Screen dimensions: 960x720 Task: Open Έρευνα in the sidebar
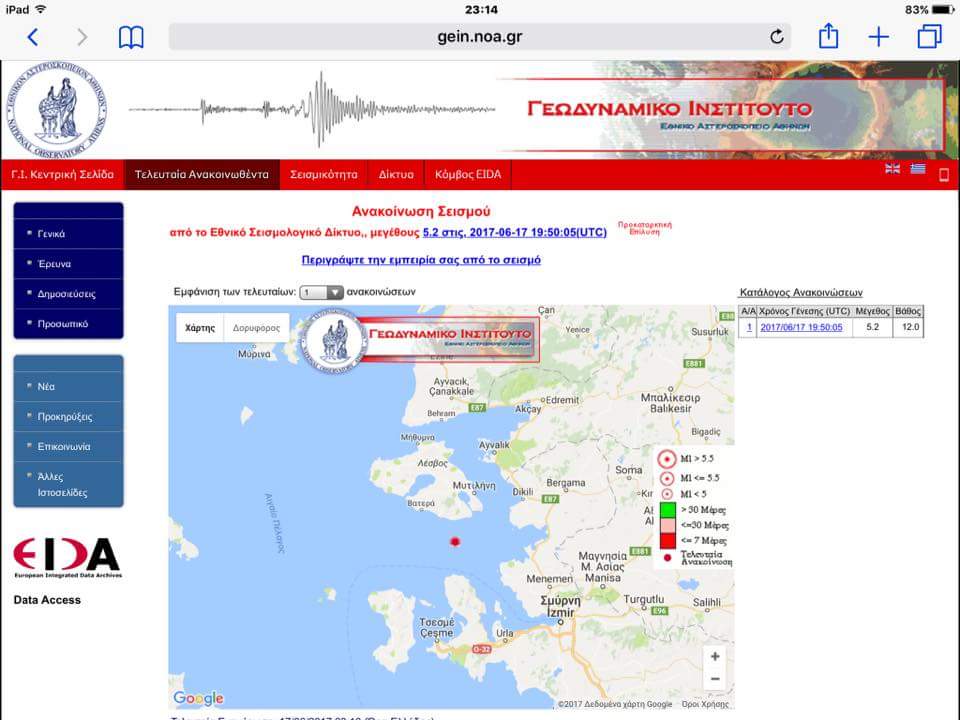[x=69, y=264]
